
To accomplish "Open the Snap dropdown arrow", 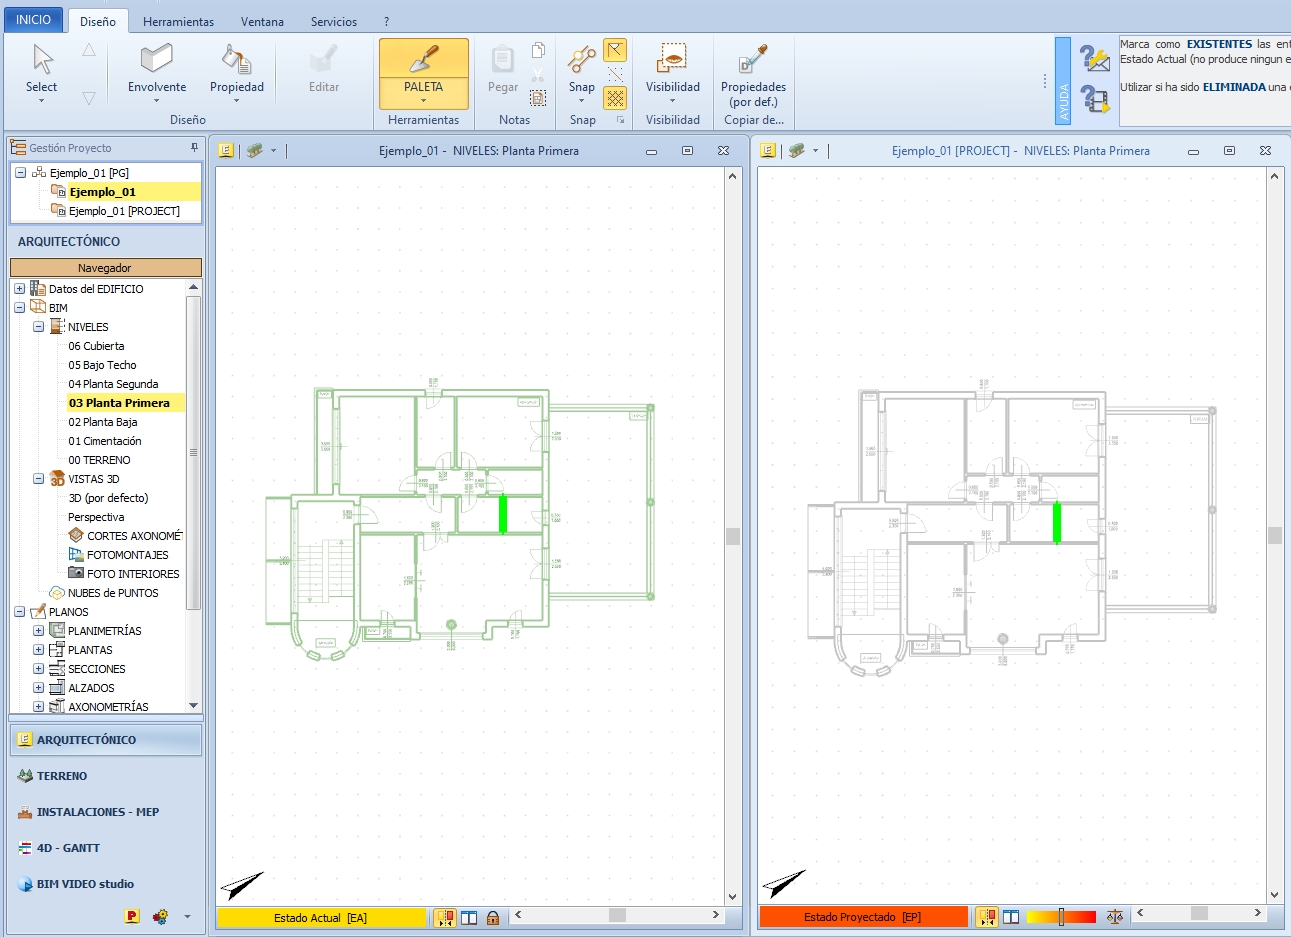I will point(581,101).
